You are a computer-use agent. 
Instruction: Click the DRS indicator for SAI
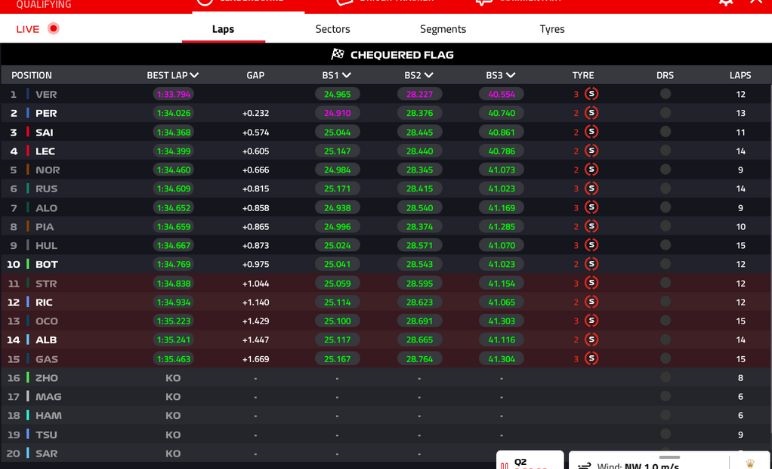665,132
